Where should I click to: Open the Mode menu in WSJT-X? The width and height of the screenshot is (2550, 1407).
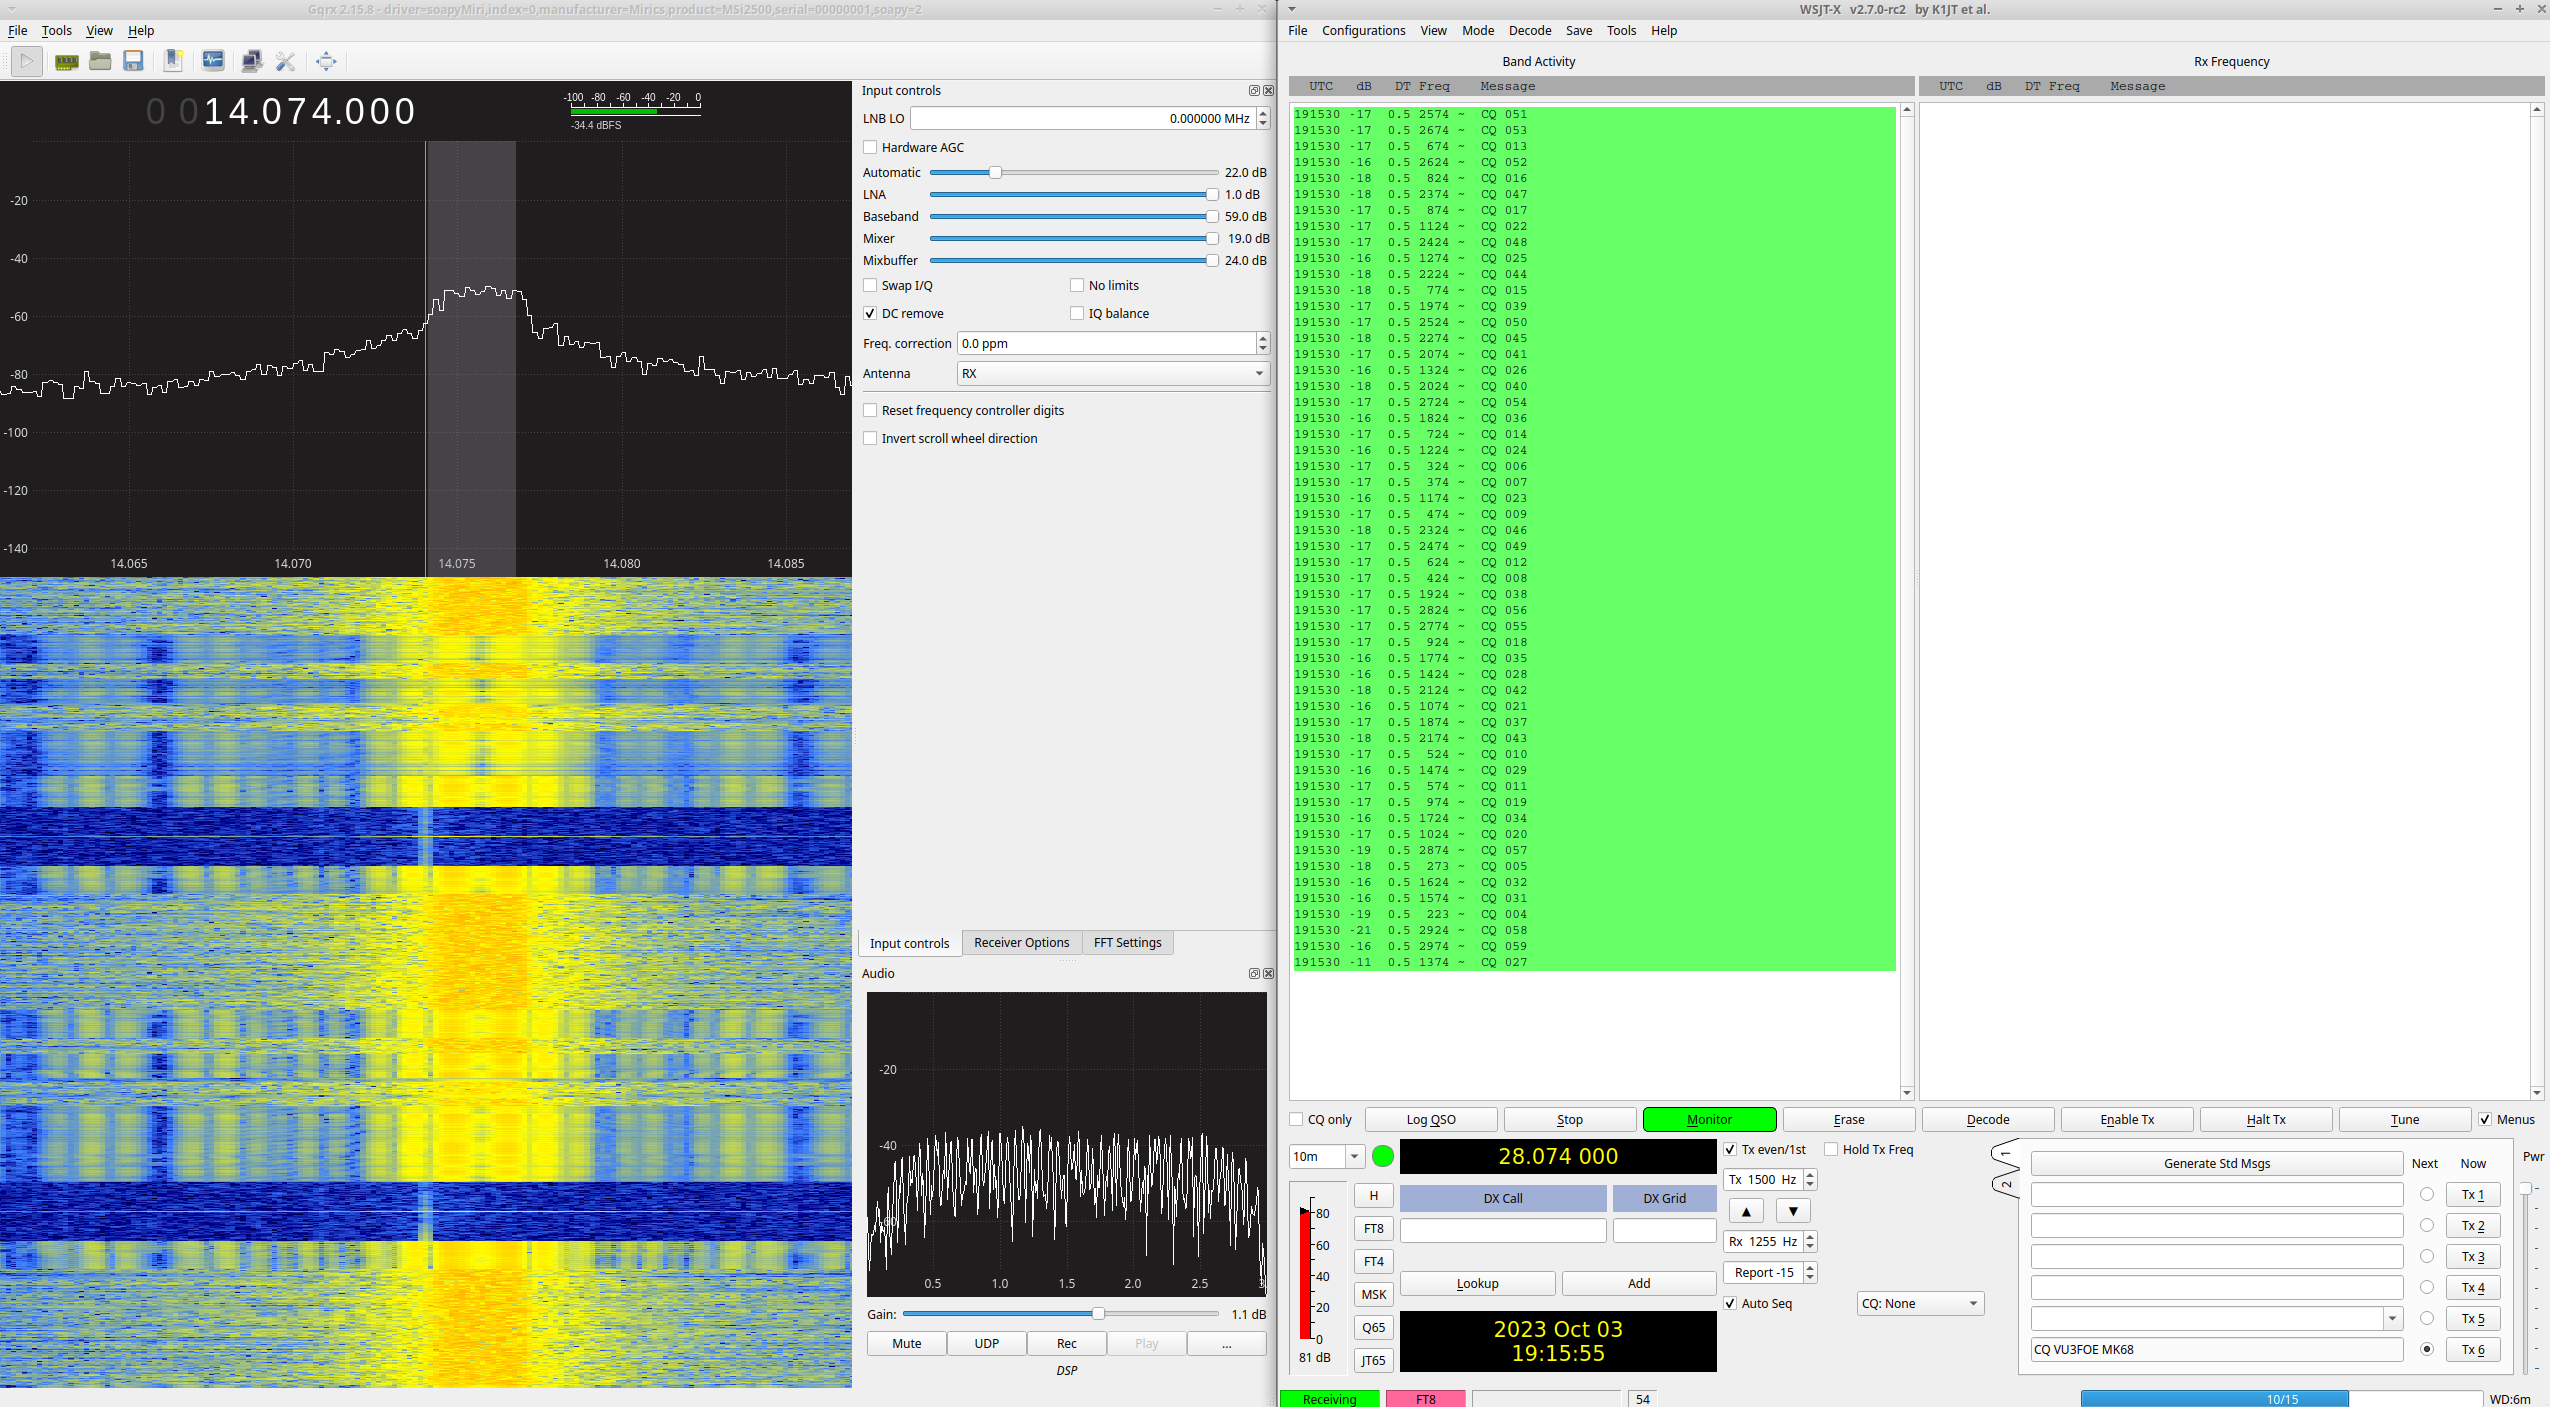click(x=1477, y=30)
